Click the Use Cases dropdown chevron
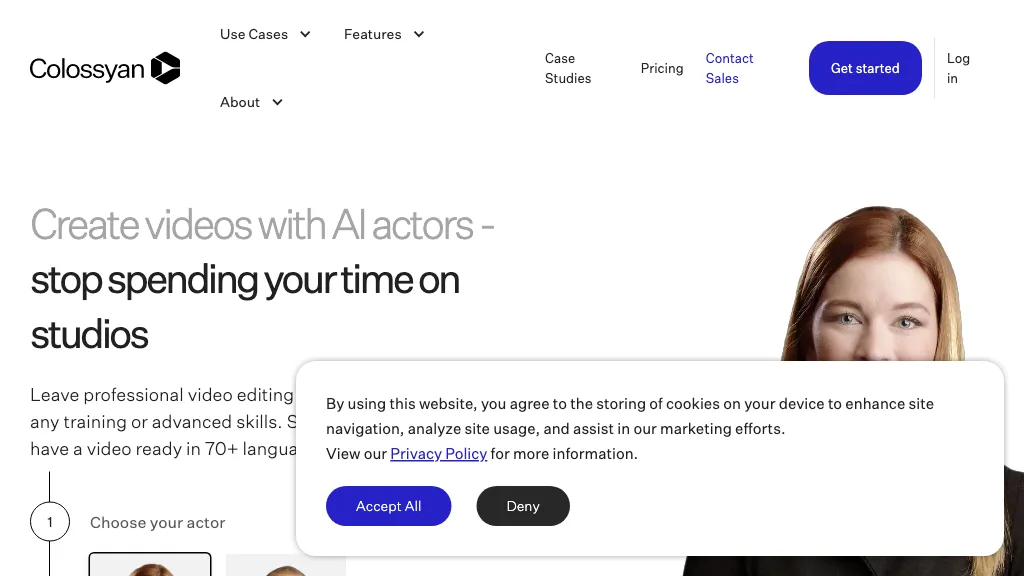Viewport: 1024px width, 576px height. 304,34
